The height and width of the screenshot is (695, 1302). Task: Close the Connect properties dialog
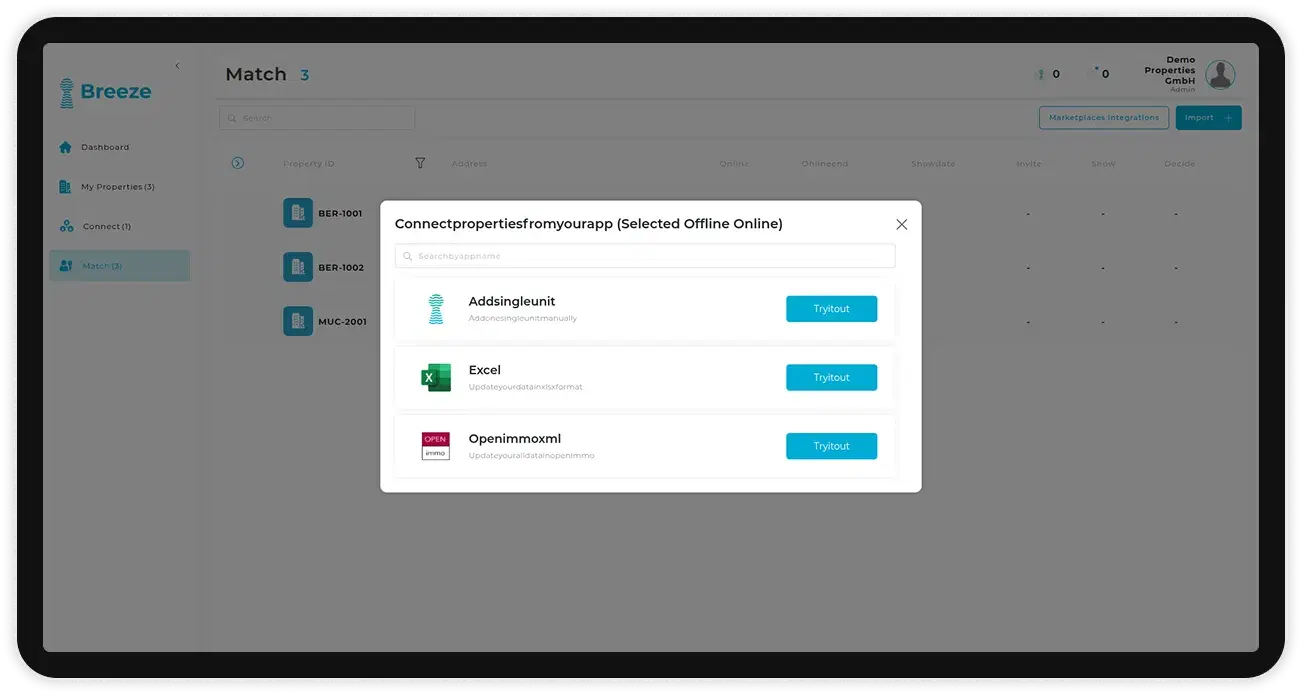[x=901, y=224]
